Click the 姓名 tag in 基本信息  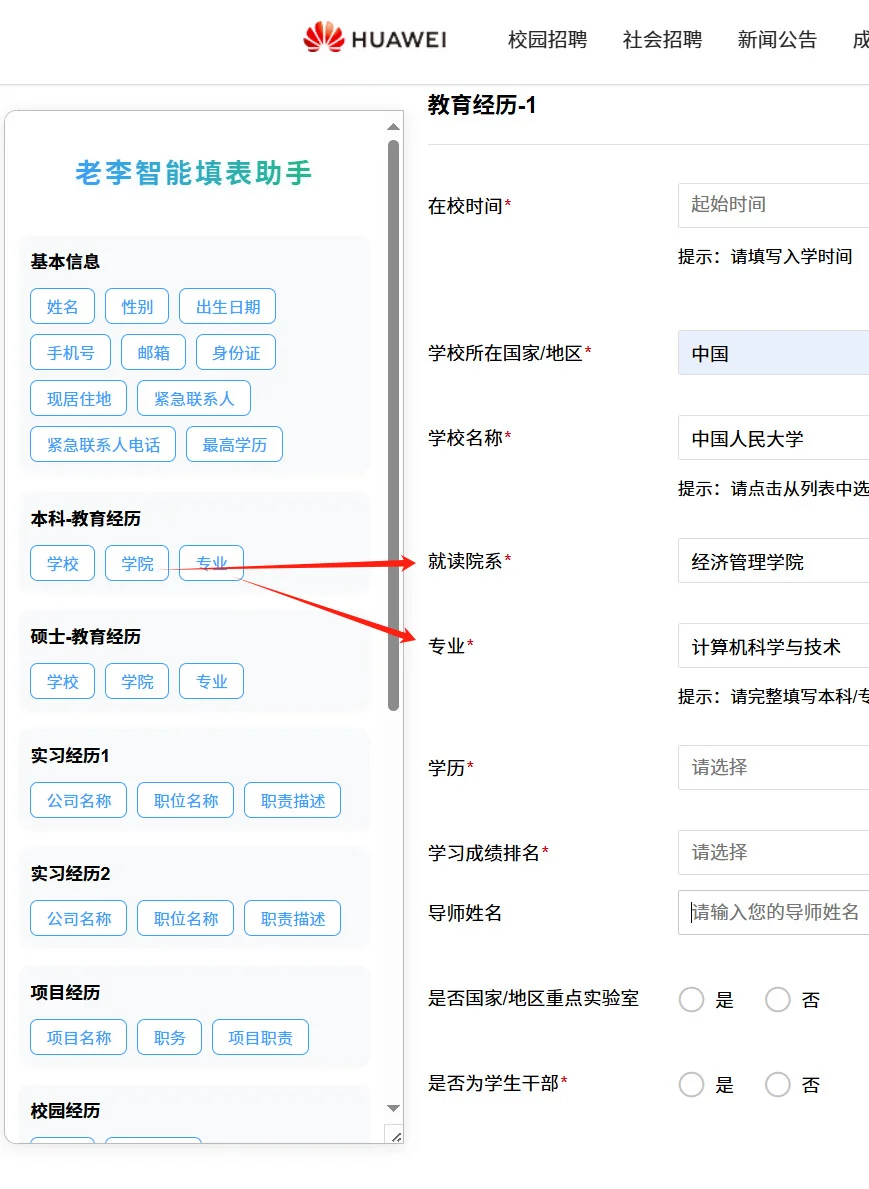(x=62, y=306)
